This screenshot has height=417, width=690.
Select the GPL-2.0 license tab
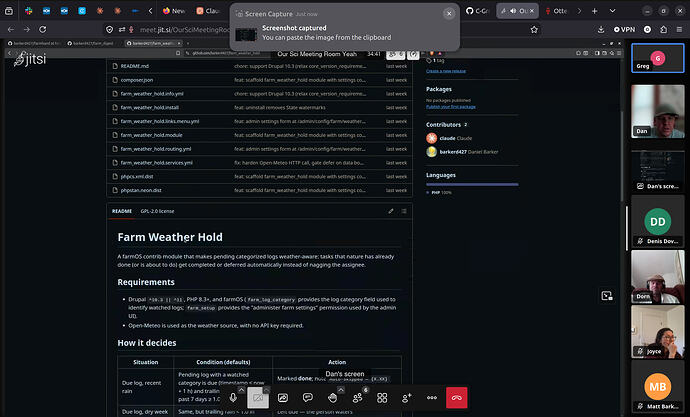click(x=157, y=211)
